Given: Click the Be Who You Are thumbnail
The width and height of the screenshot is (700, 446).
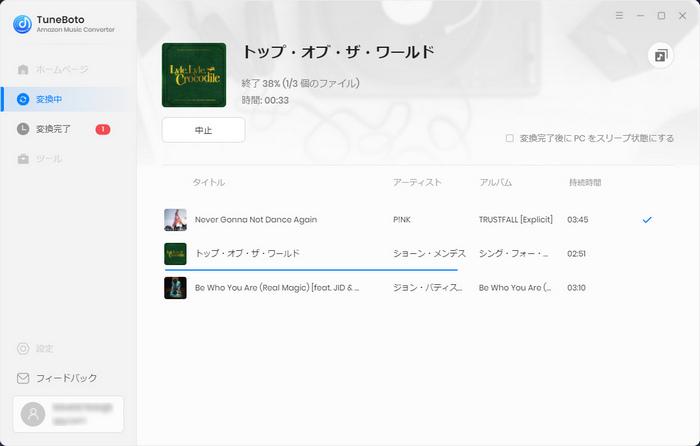Looking at the screenshot, I should (175, 288).
